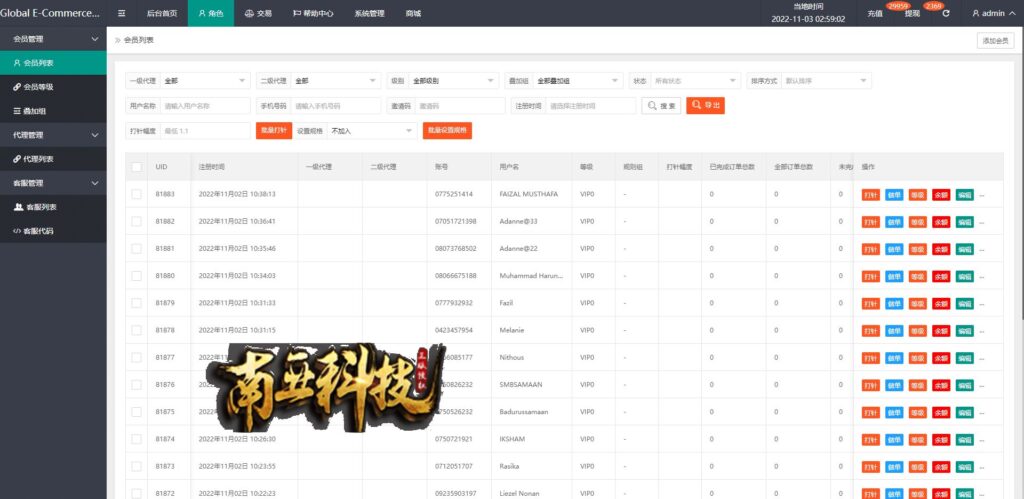Screen dimensions: 1024x499
Task: Open the 设置规格 dropdown showing 不加入
Action: pos(372,131)
